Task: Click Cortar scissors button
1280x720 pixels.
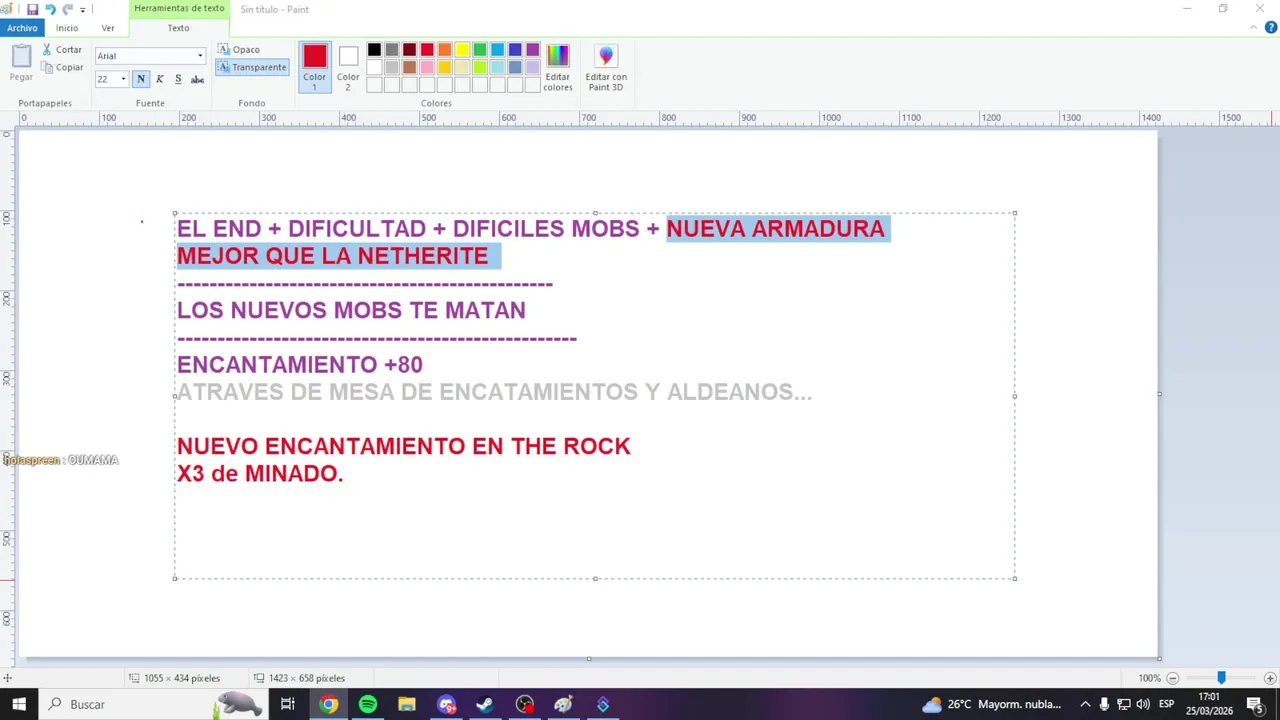Action: click(62, 49)
